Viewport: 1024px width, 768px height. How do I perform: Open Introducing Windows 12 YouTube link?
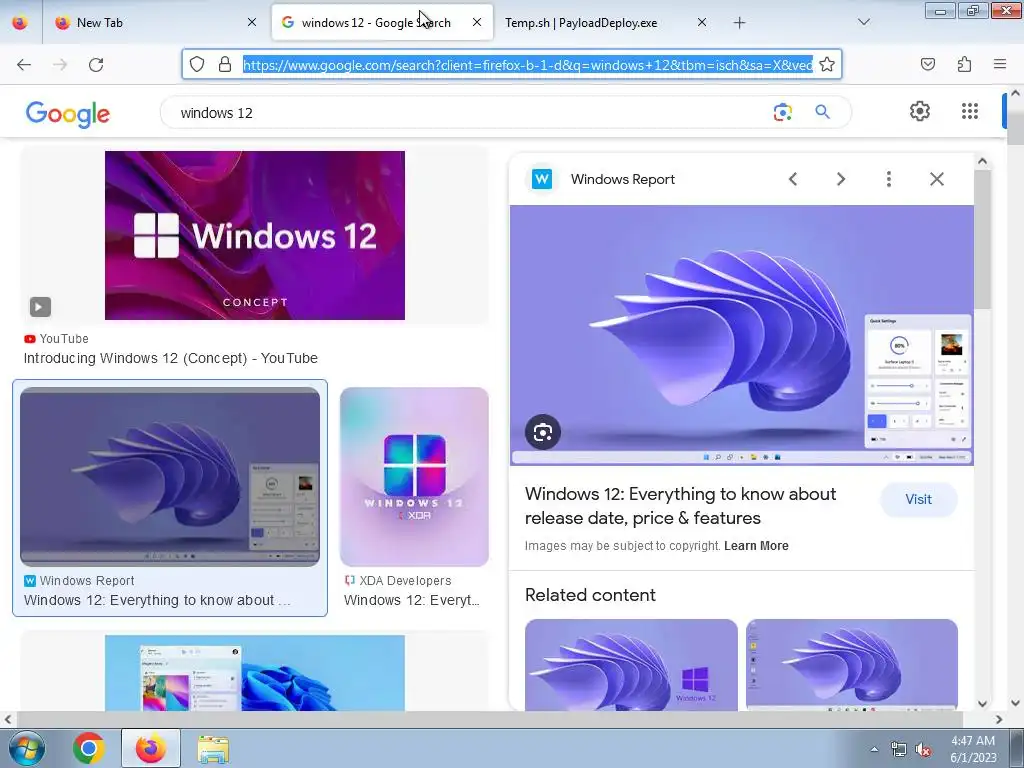coord(170,358)
